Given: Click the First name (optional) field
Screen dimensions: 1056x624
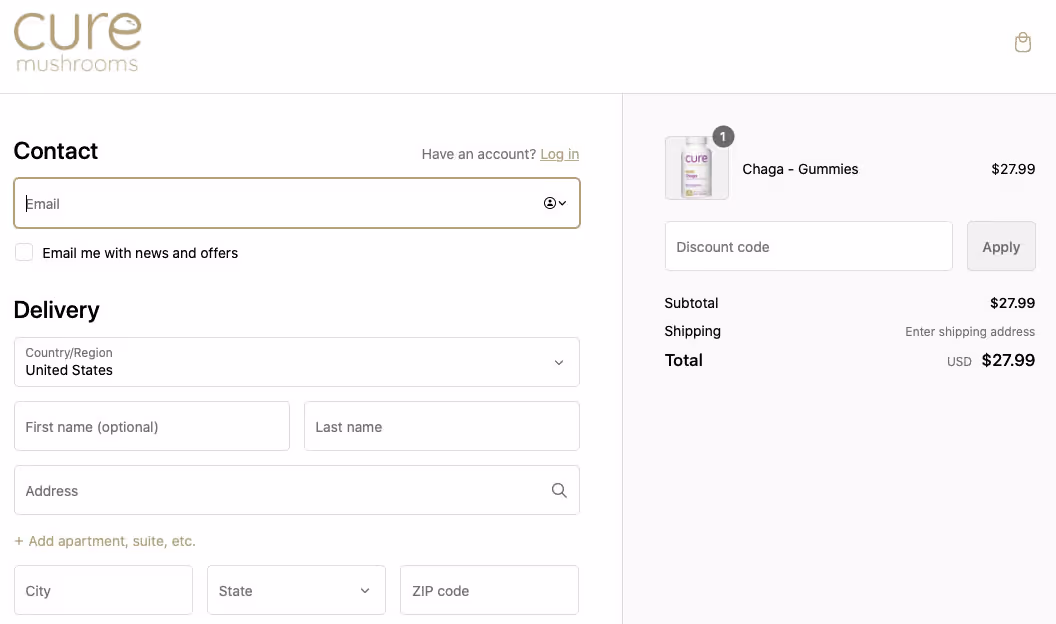Looking at the screenshot, I should coord(152,426).
